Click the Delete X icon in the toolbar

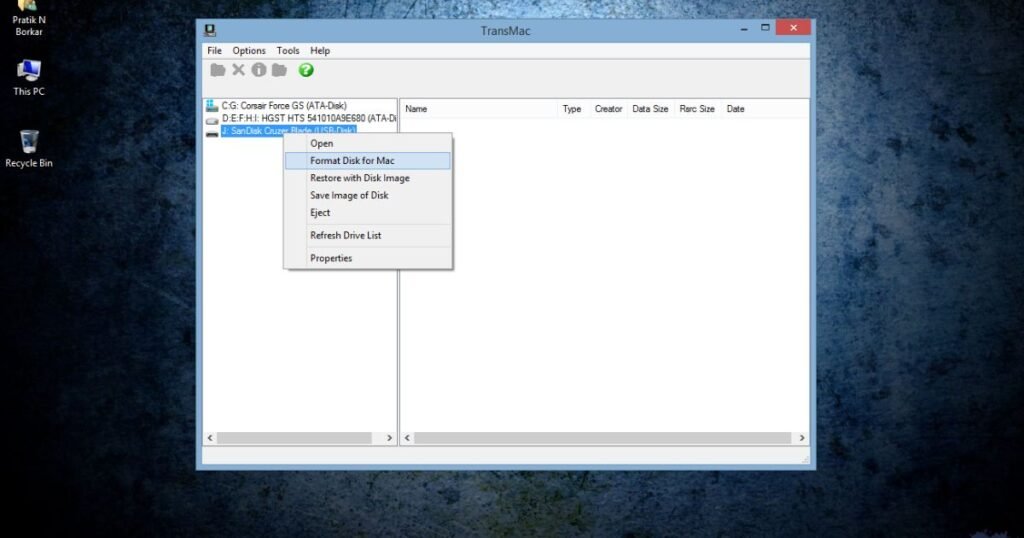tap(238, 70)
